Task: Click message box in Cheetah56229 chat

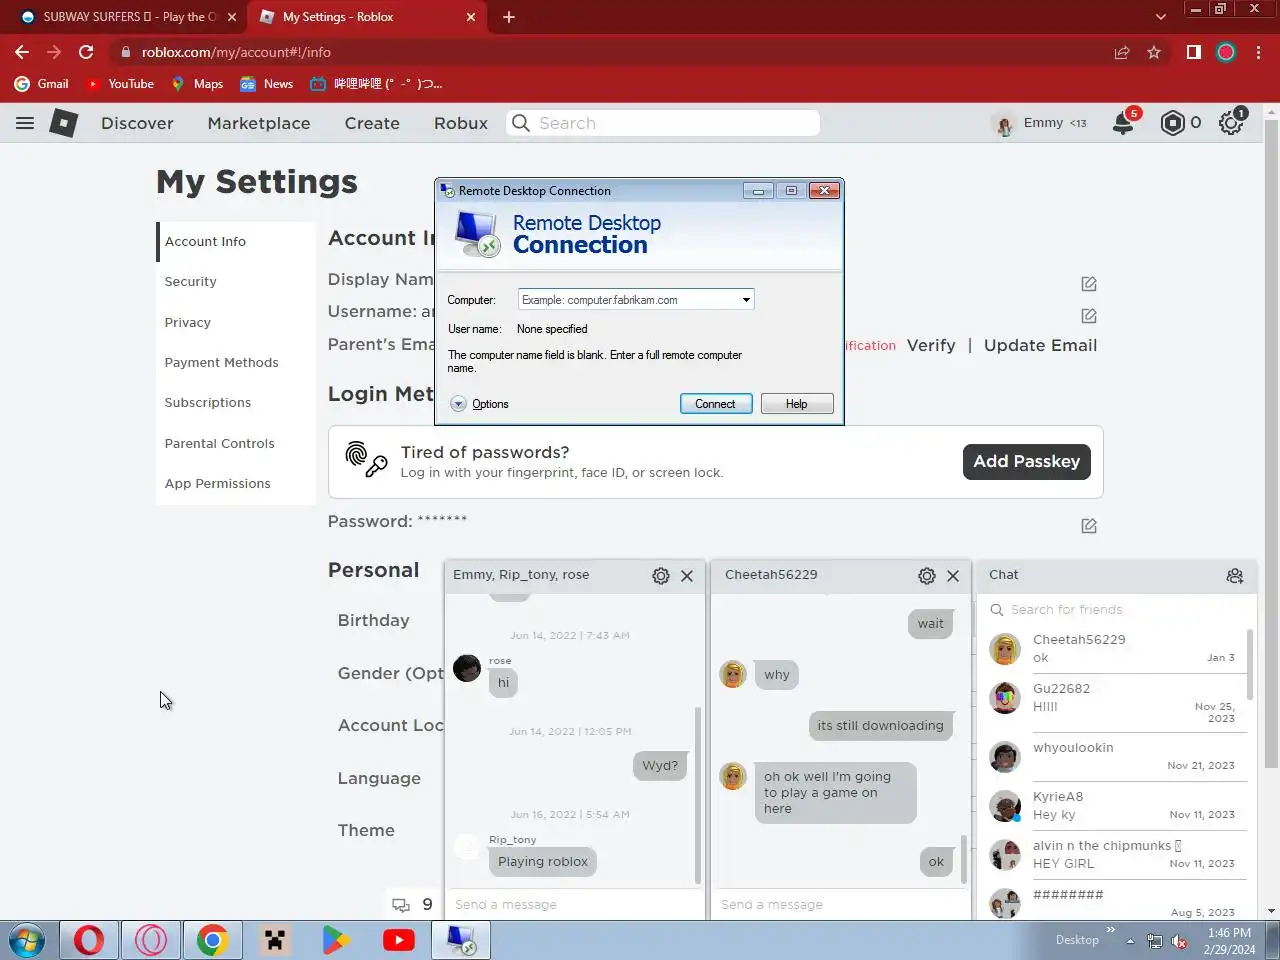Action: pyautogui.click(x=839, y=905)
